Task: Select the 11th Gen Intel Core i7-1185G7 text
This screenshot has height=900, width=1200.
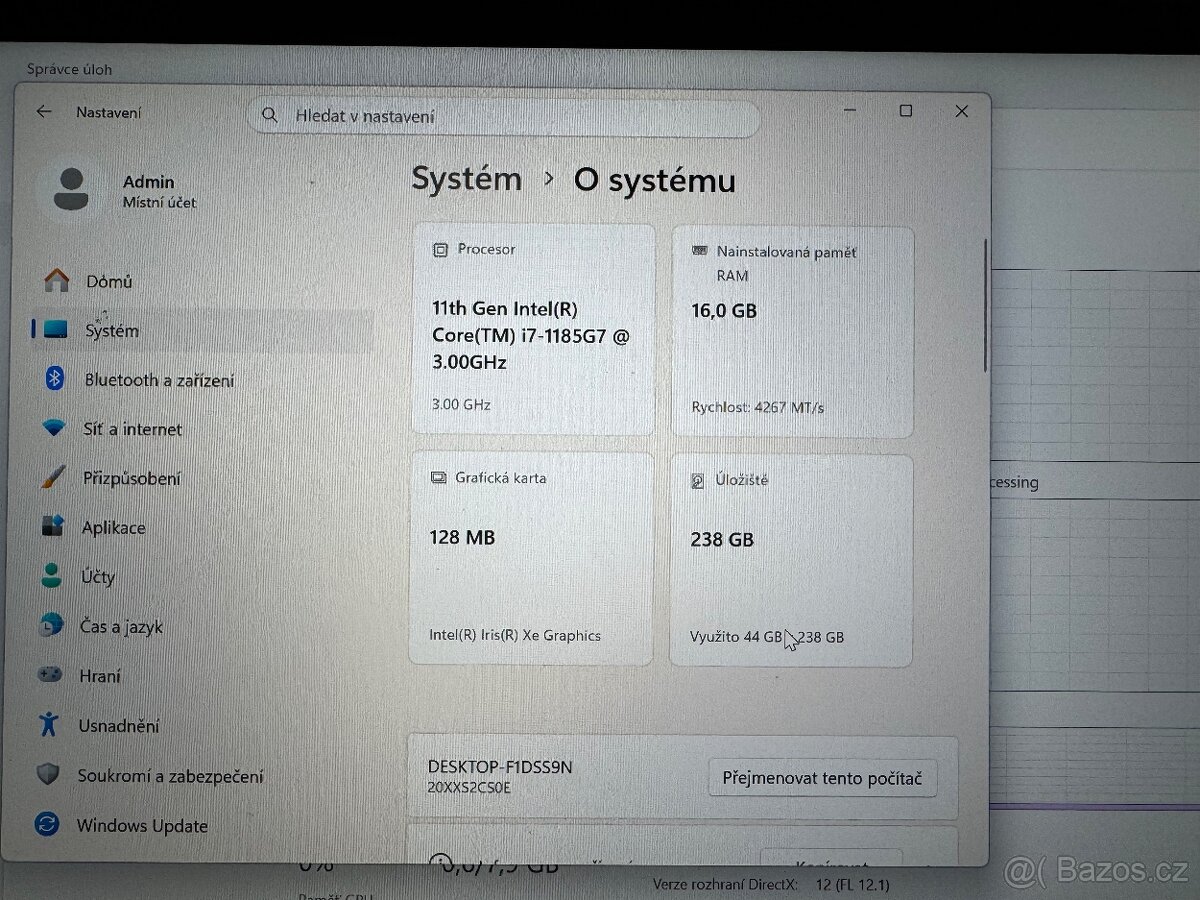Action: [x=531, y=336]
